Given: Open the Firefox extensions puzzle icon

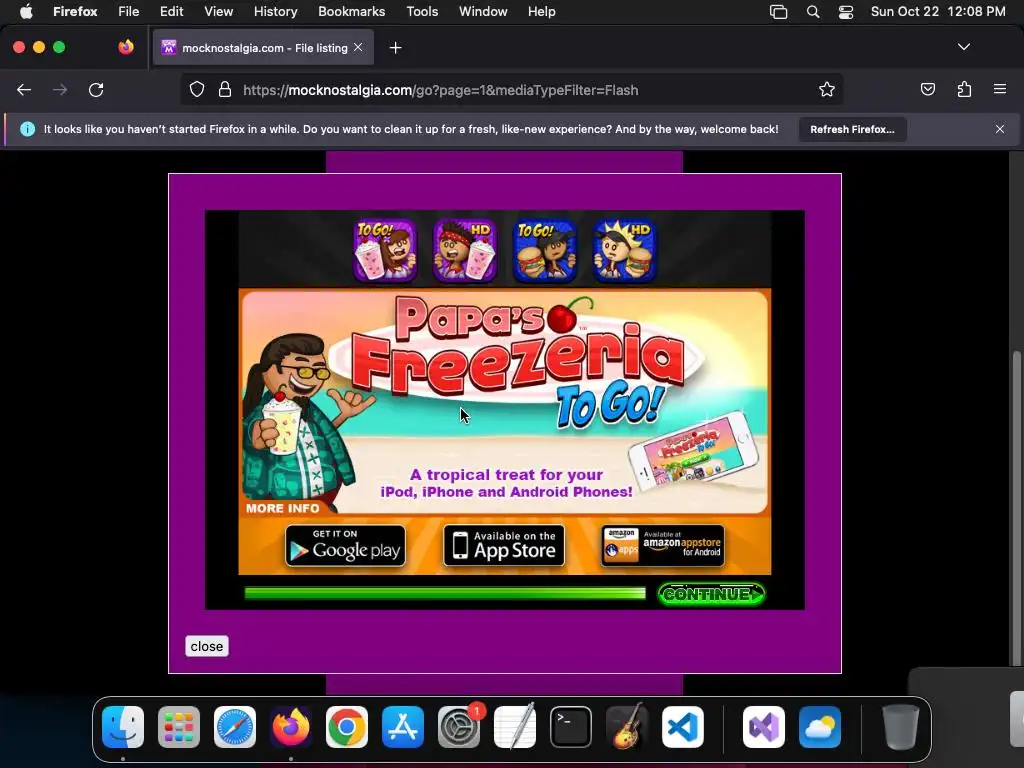Looking at the screenshot, I should pos(965,89).
